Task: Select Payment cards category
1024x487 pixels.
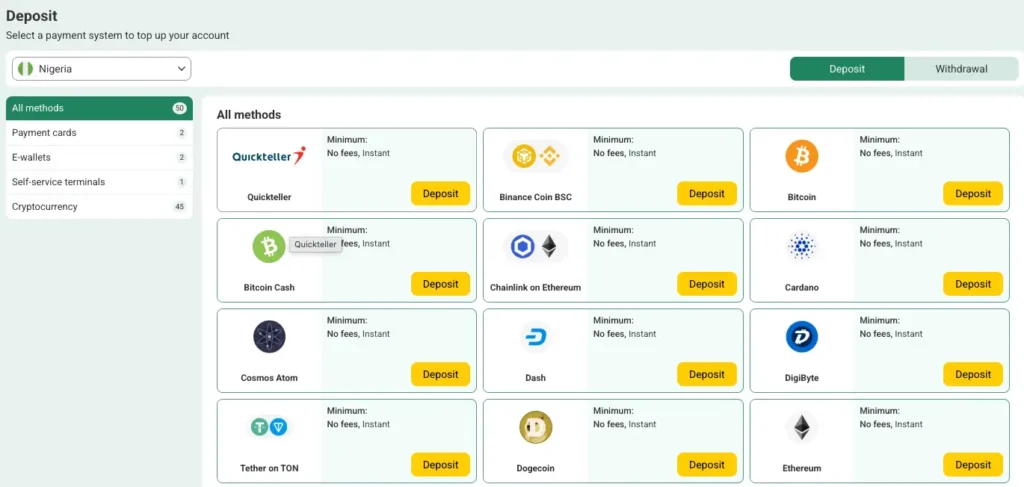Action: point(99,133)
